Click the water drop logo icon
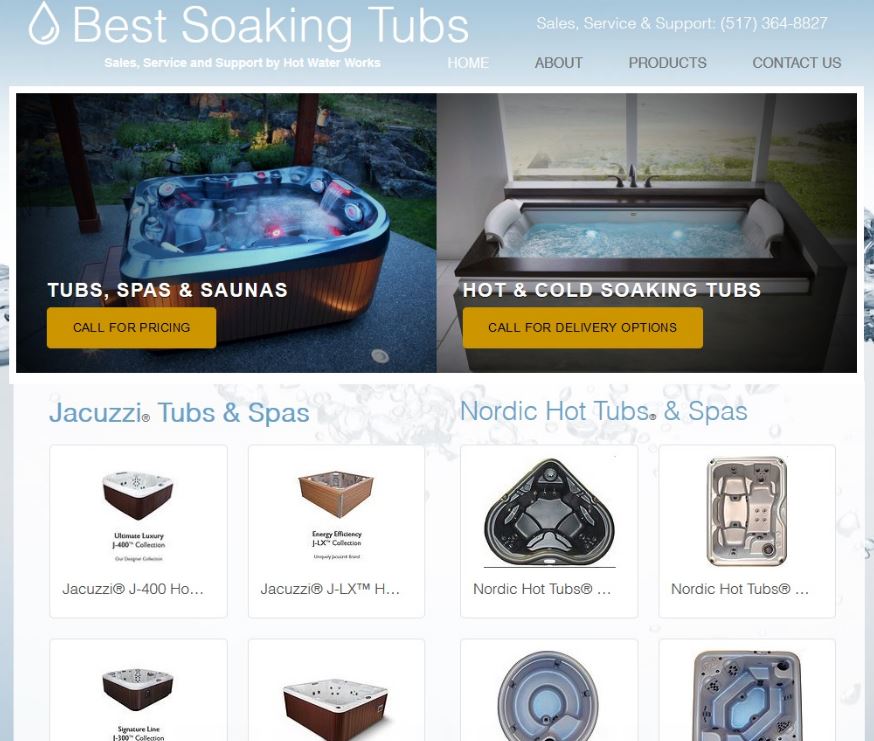Screen dimensions: 874x741 pyautogui.click(x=44, y=23)
